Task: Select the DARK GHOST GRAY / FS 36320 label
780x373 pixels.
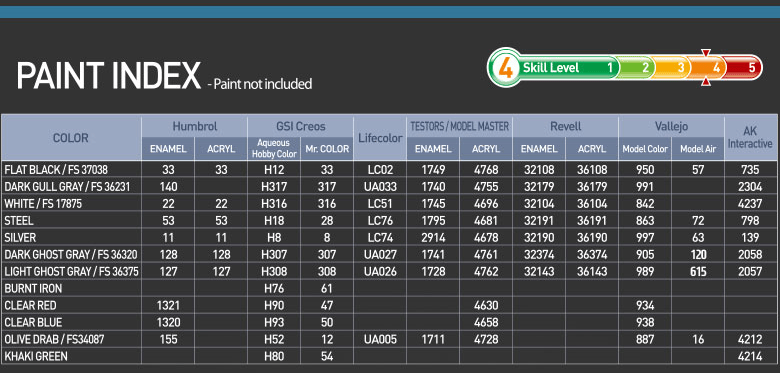Action: (x=71, y=255)
